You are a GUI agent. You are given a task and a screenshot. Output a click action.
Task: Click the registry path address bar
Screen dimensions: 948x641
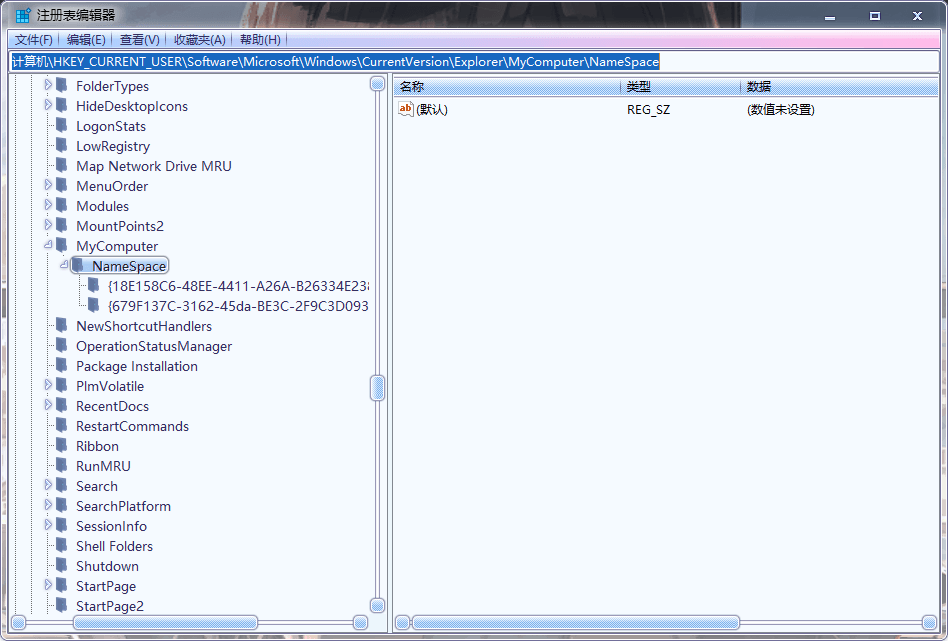pyautogui.click(x=475, y=62)
